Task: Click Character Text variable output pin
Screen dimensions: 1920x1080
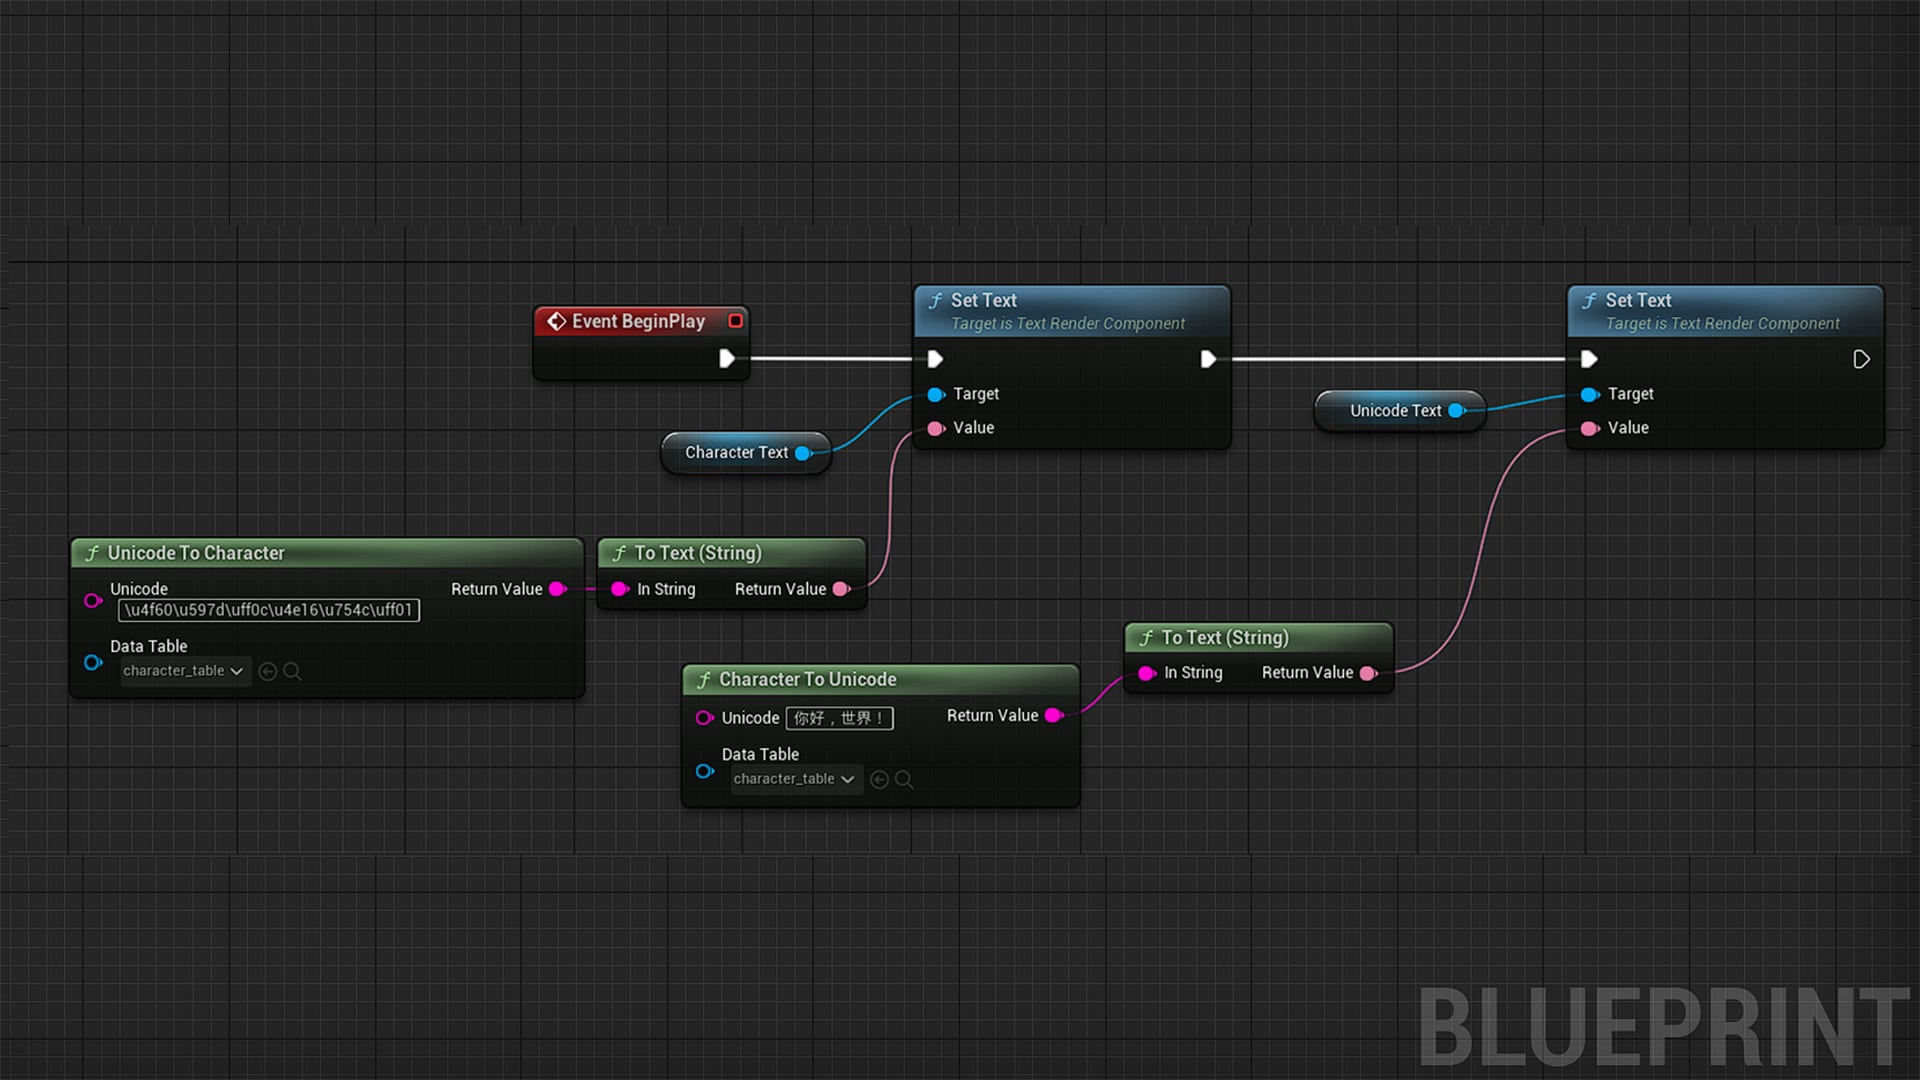Action: 803,453
